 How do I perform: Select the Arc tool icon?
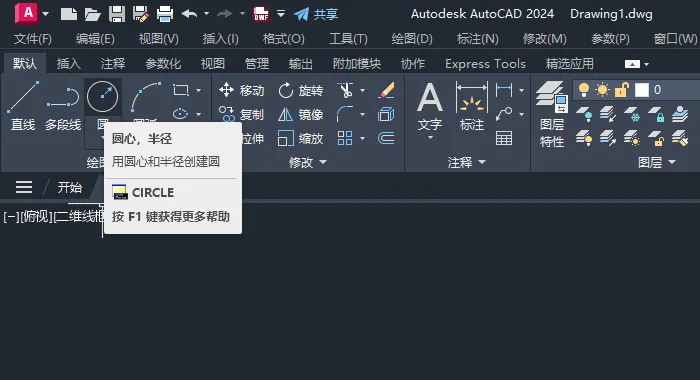coord(146,97)
